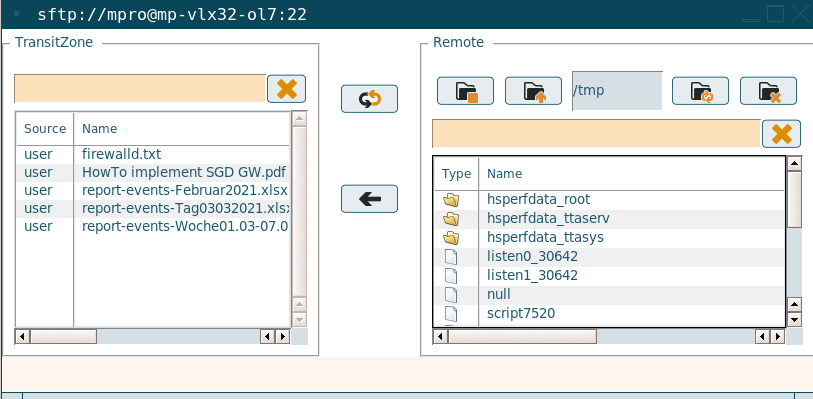Click the user source cell for firewalld.txt
813x399 pixels.
pyautogui.click(x=38, y=154)
